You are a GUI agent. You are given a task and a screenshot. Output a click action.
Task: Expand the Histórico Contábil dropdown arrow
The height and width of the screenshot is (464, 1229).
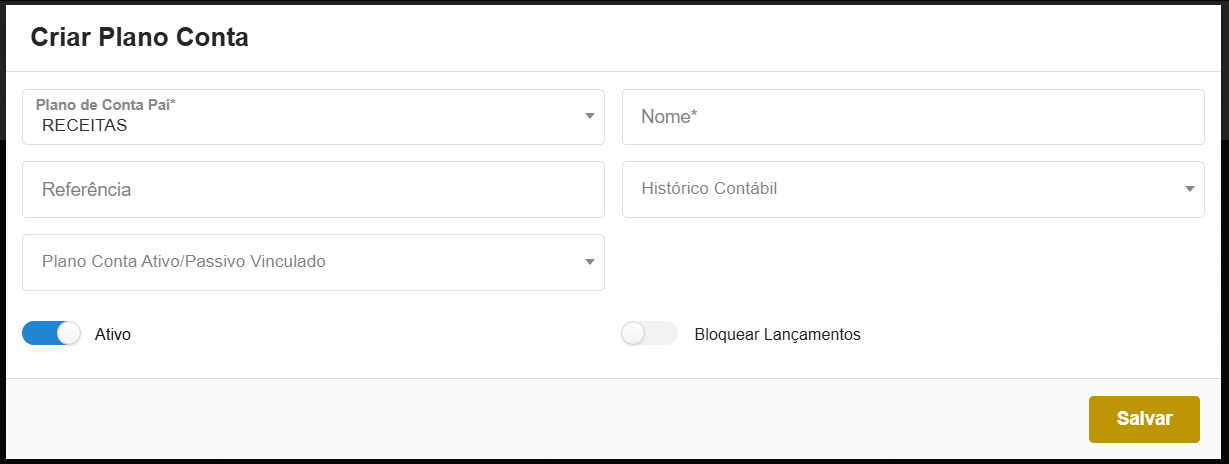pos(1189,189)
